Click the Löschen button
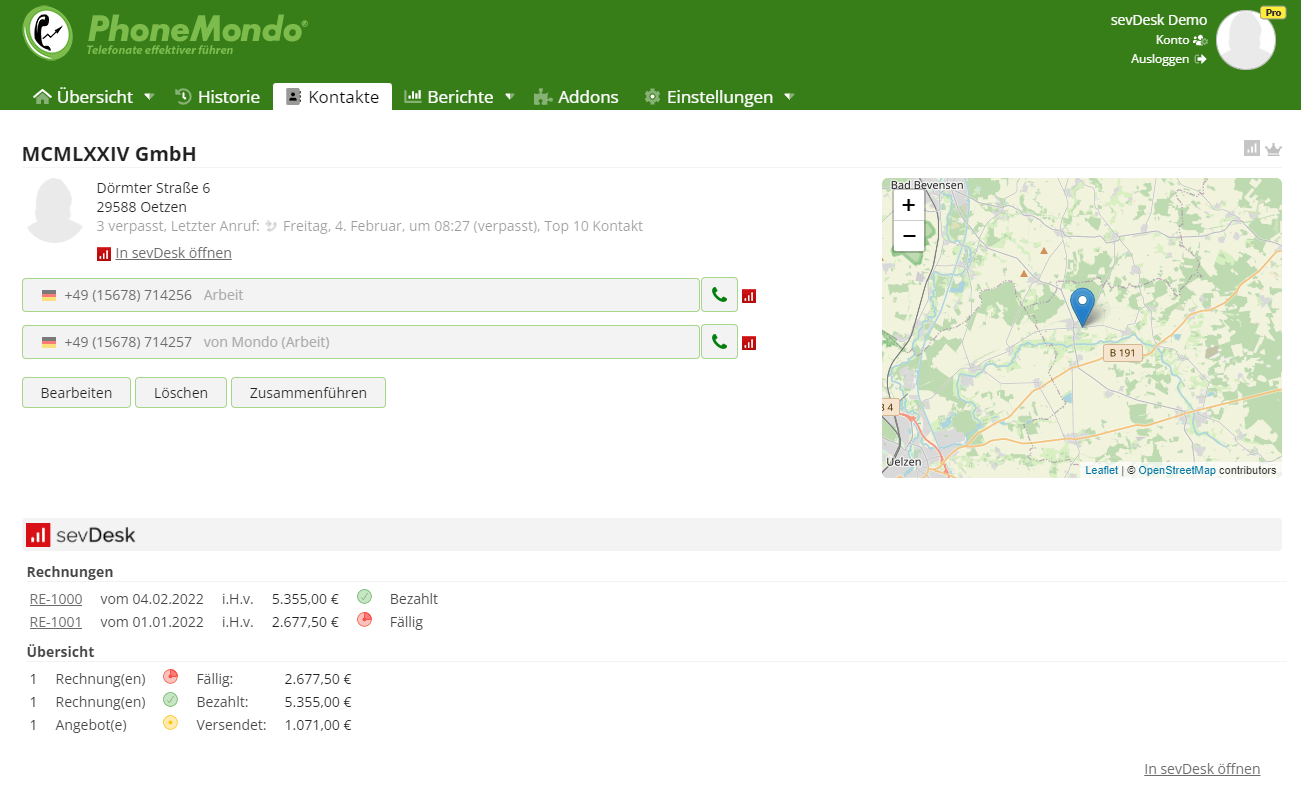This screenshot has height=786, width=1301. (181, 392)
